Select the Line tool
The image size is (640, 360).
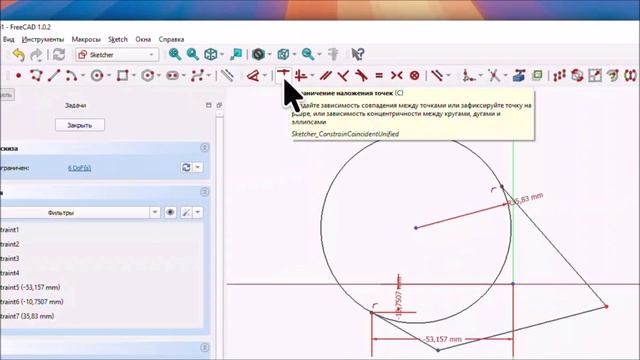coord(54,76)
